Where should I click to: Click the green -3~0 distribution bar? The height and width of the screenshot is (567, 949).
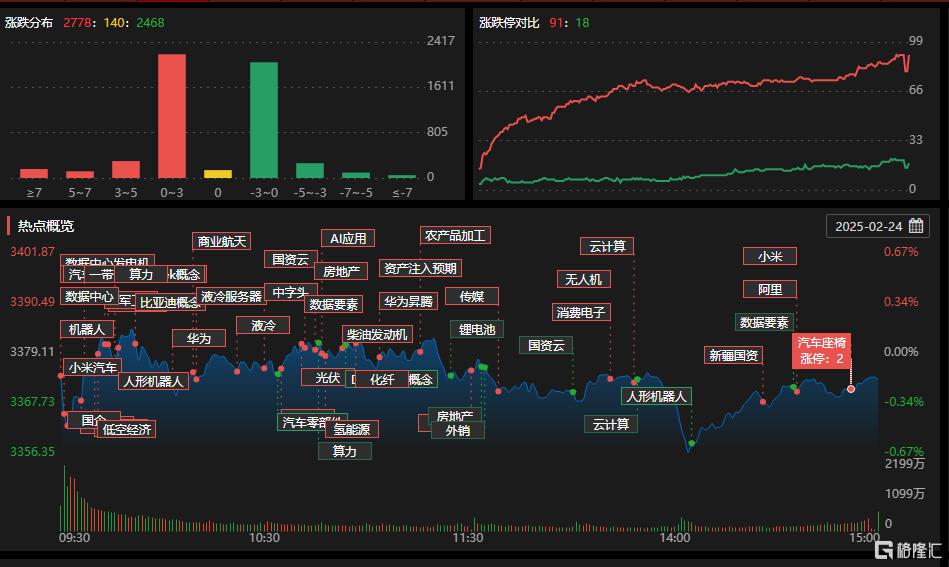pos(264,120)
